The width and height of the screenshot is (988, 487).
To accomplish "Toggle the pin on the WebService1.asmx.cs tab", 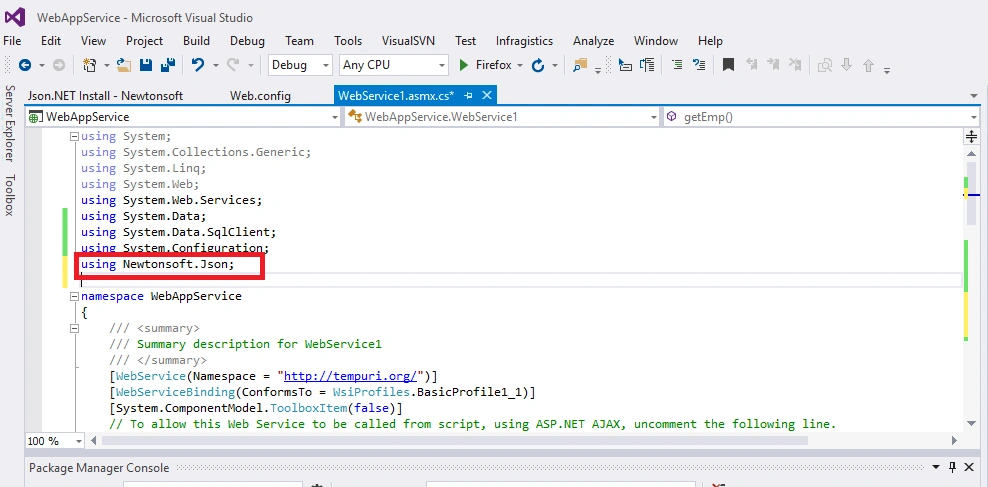I will coord(468,96).
